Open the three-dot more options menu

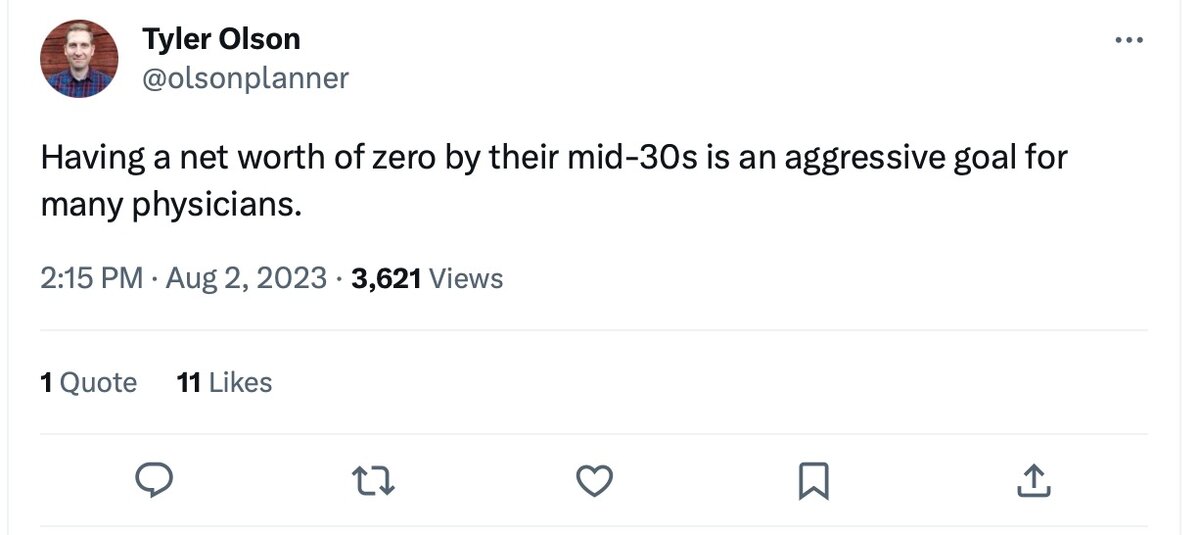coord(1128,40)
